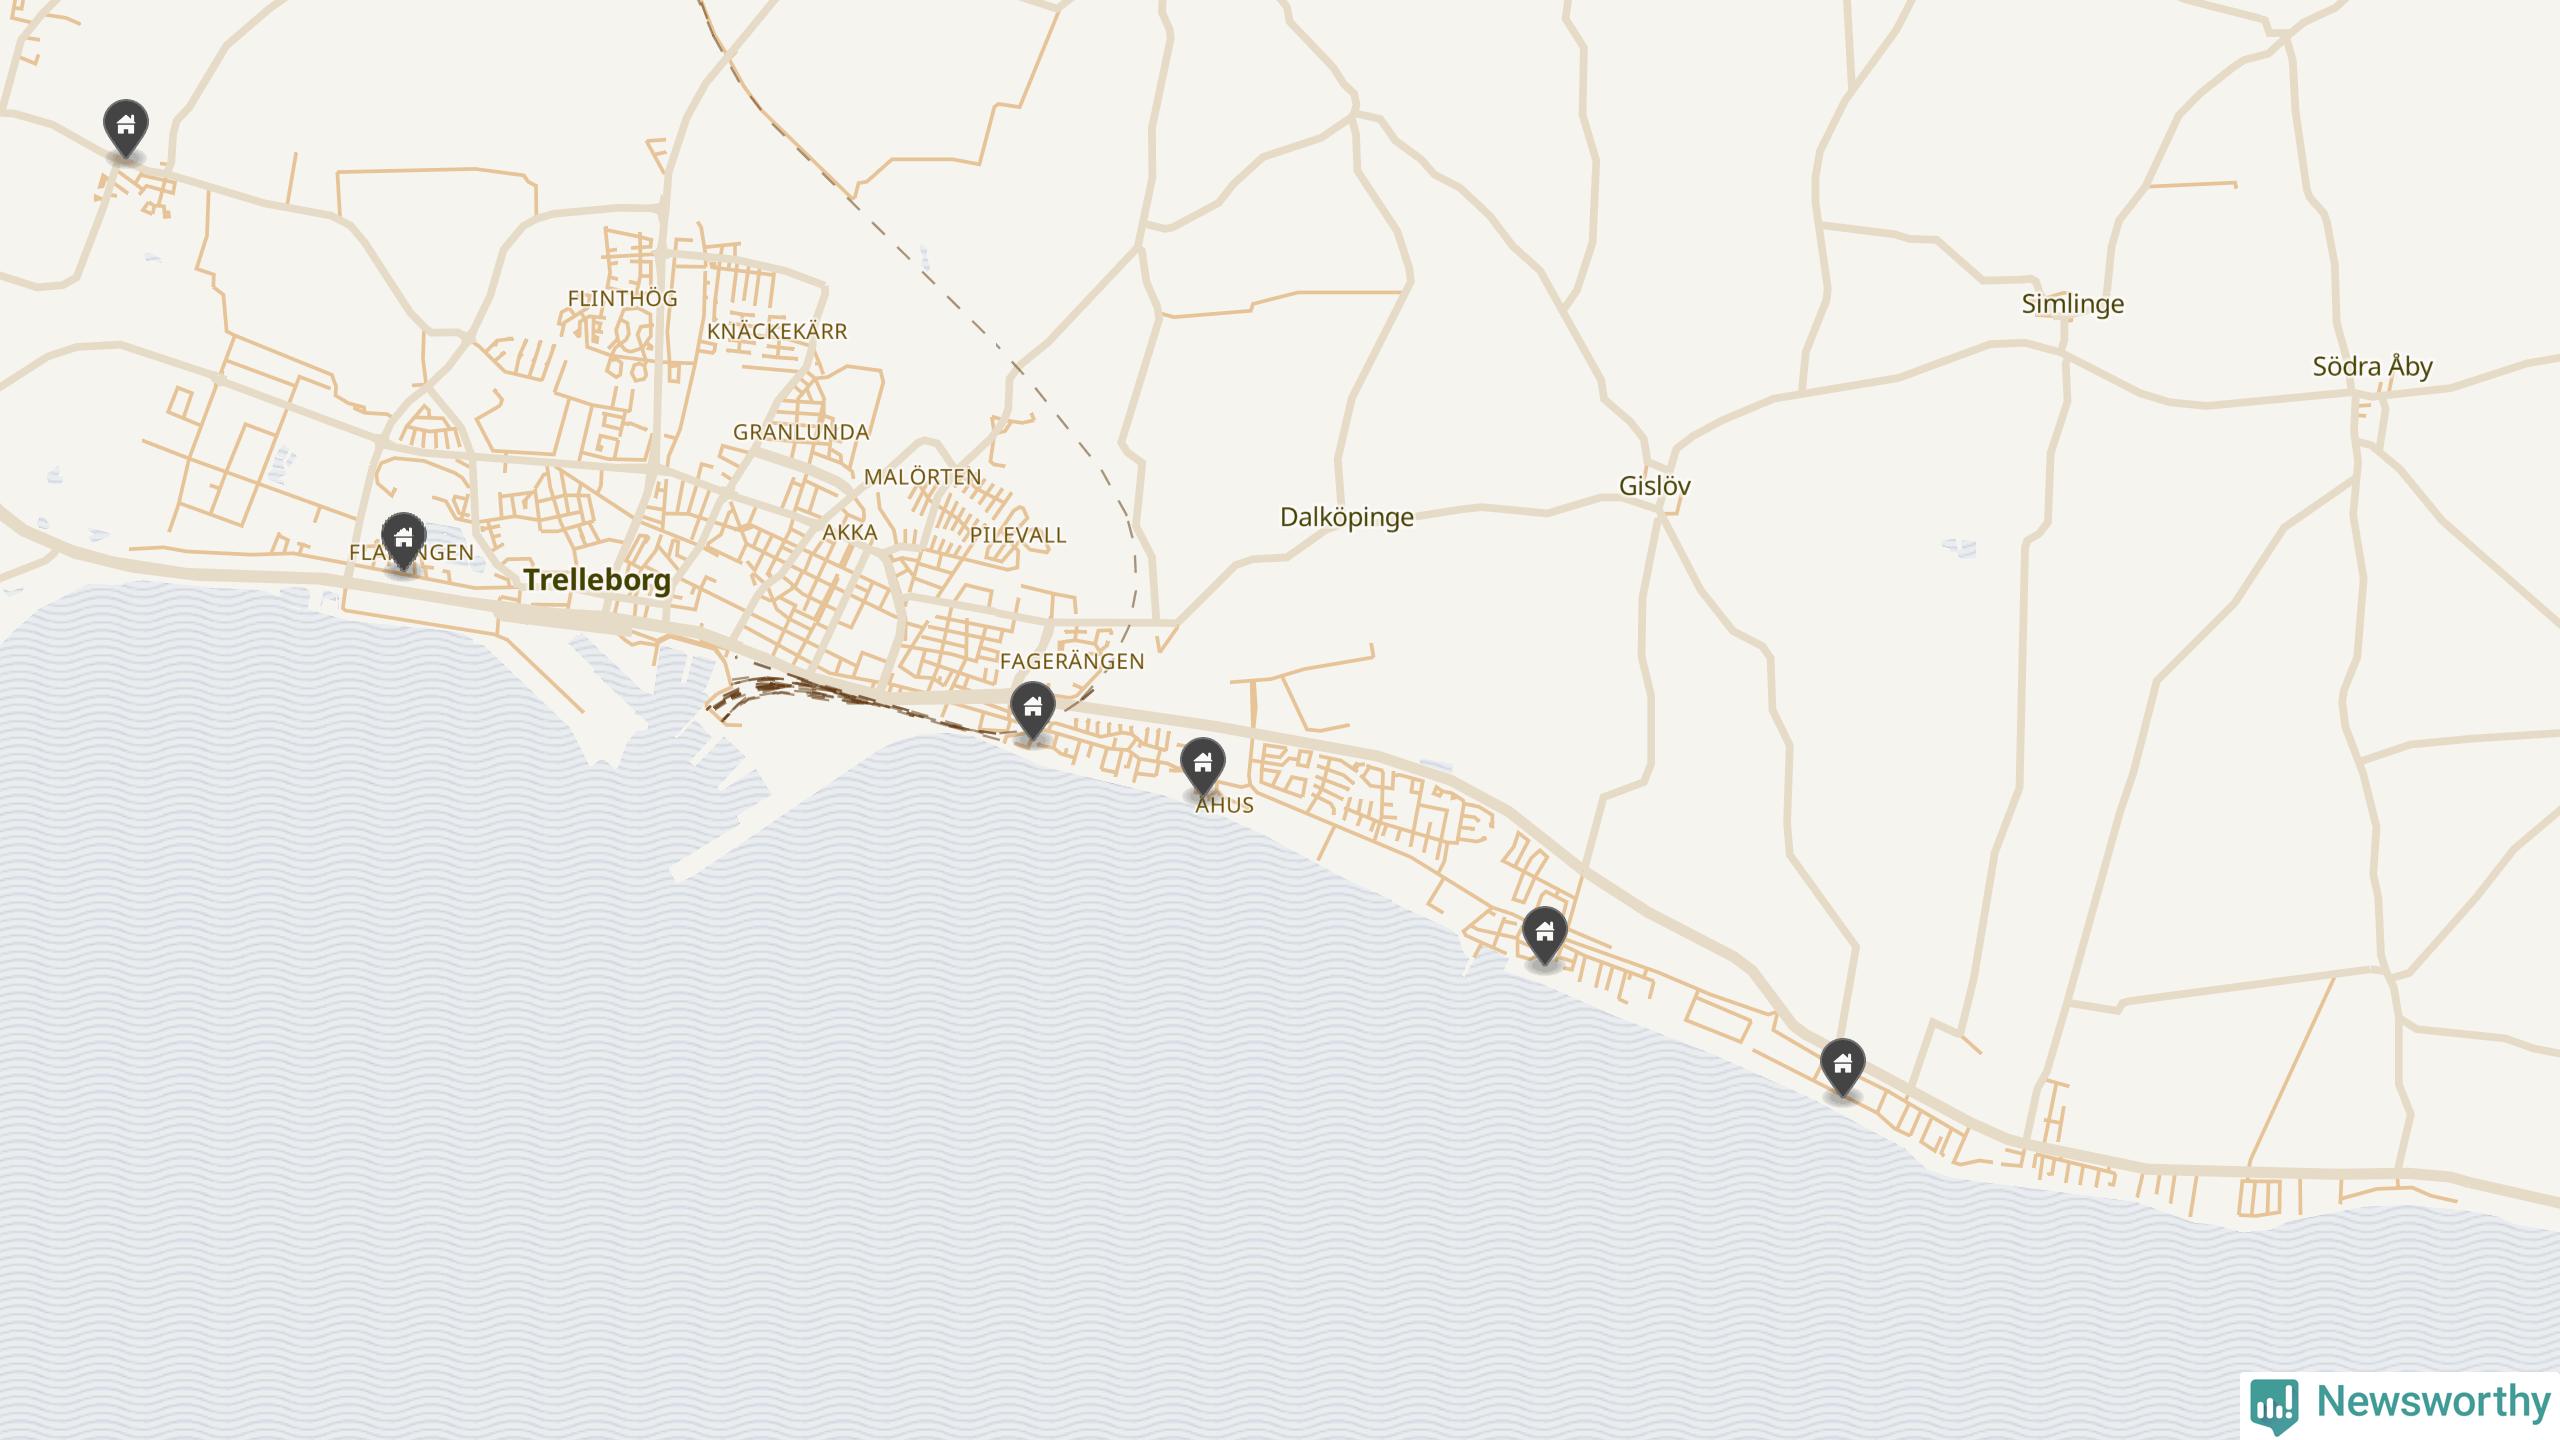
Task: Click the Gislöv village label
Action: pyautogui.click(x=1655, y=486)
